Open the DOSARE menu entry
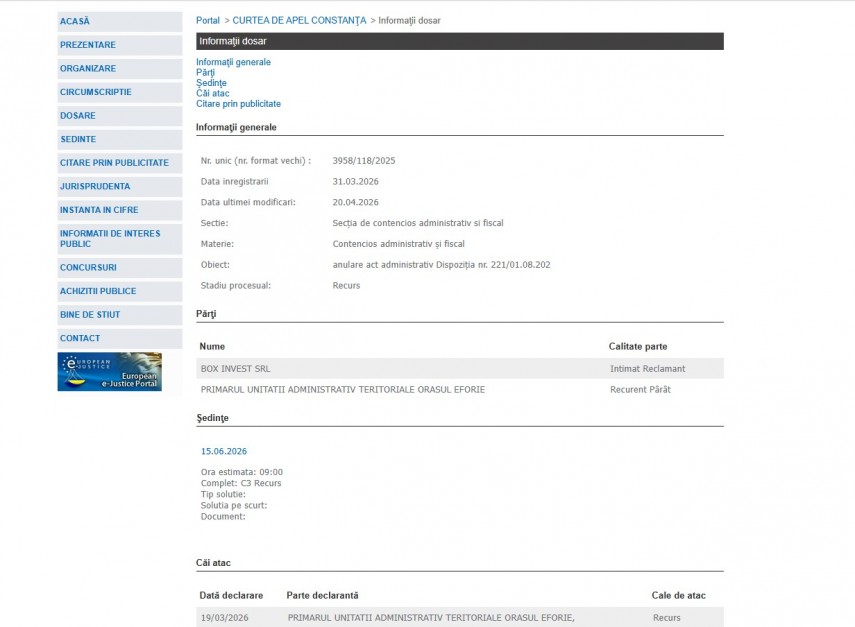The width and height of the screenshot is (855, 627). 78,116
